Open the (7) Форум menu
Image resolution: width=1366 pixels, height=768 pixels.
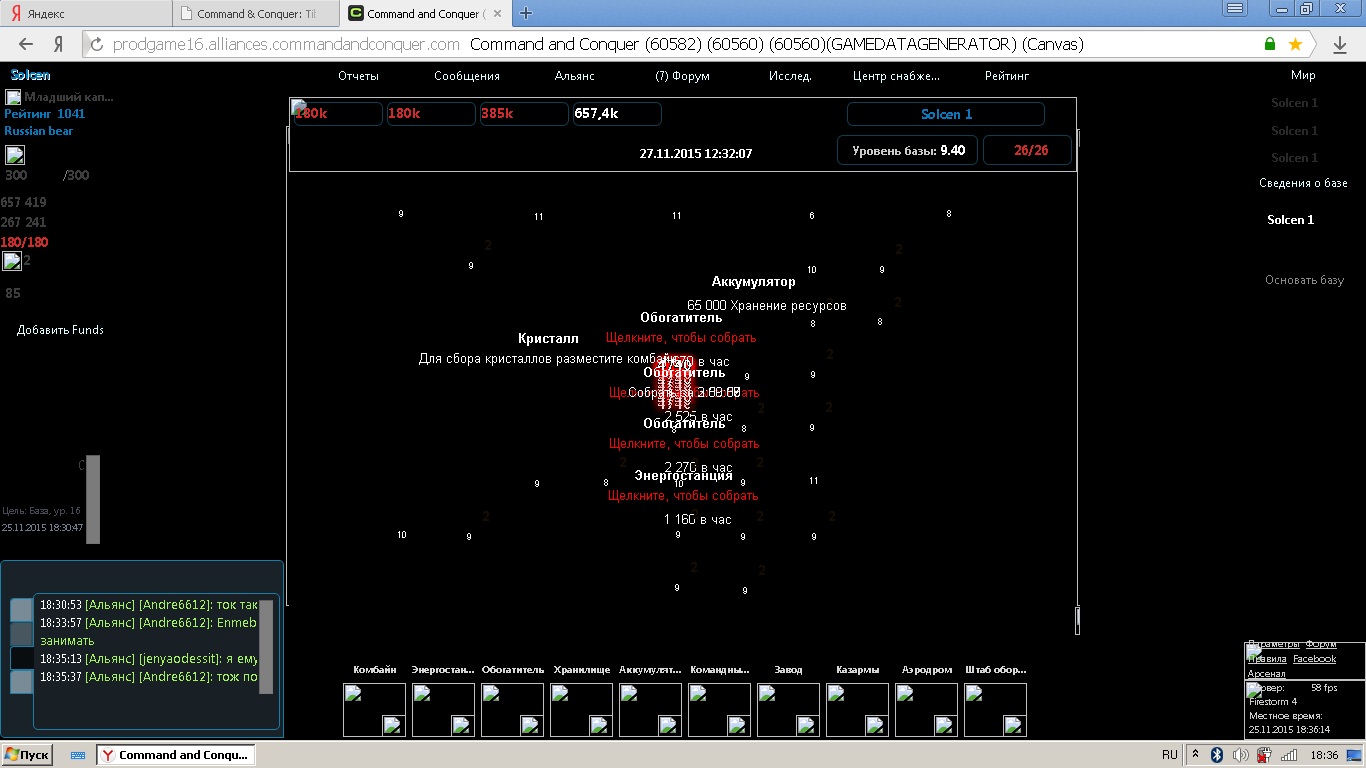pos(682,76)
